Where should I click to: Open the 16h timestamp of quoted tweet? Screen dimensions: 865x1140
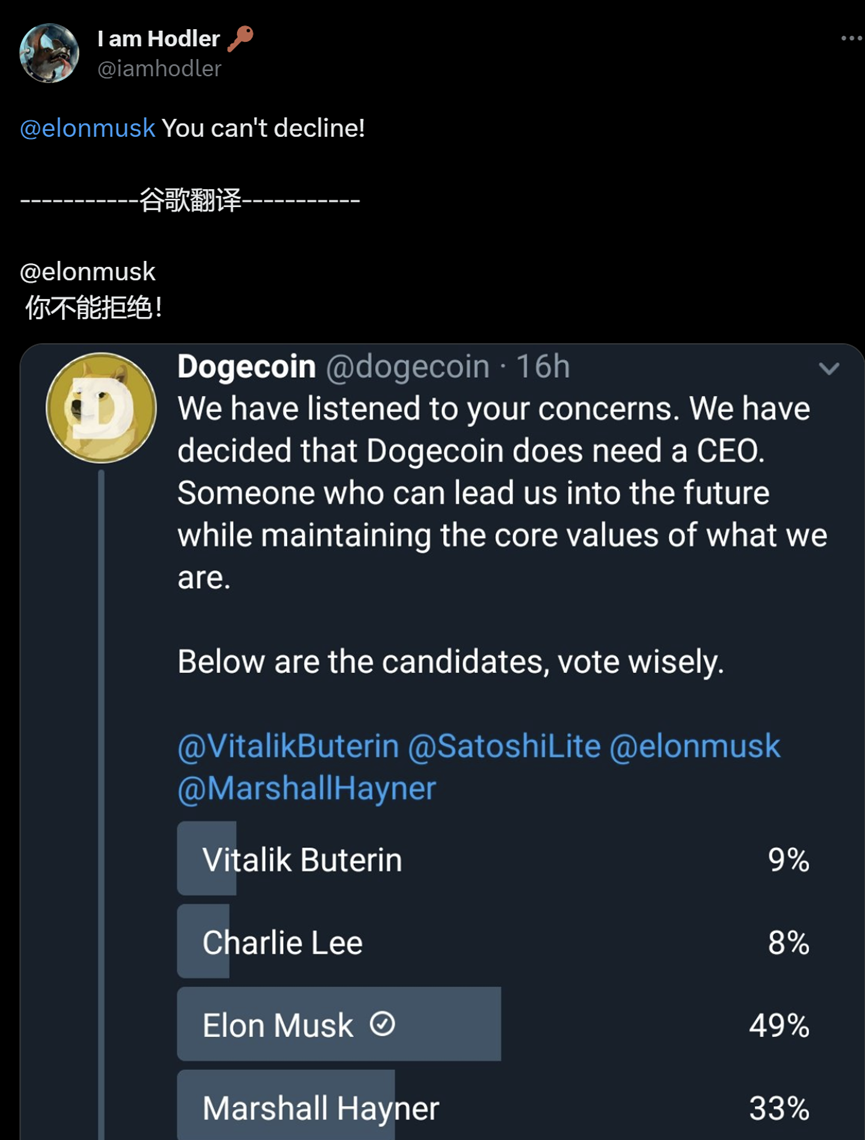point(544,367)
